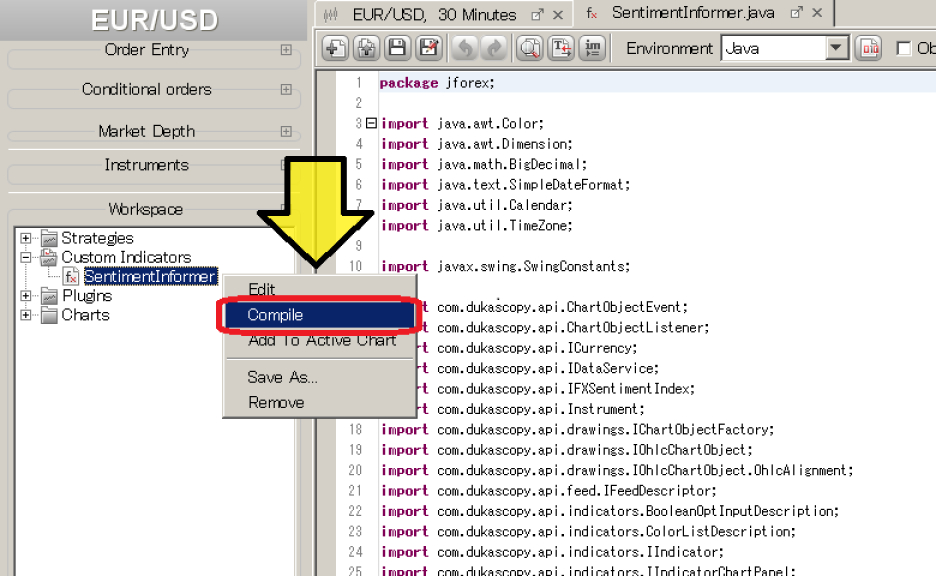Click the Find magnifier toolbar icon
936x576 pixels.
pos(530,48)
